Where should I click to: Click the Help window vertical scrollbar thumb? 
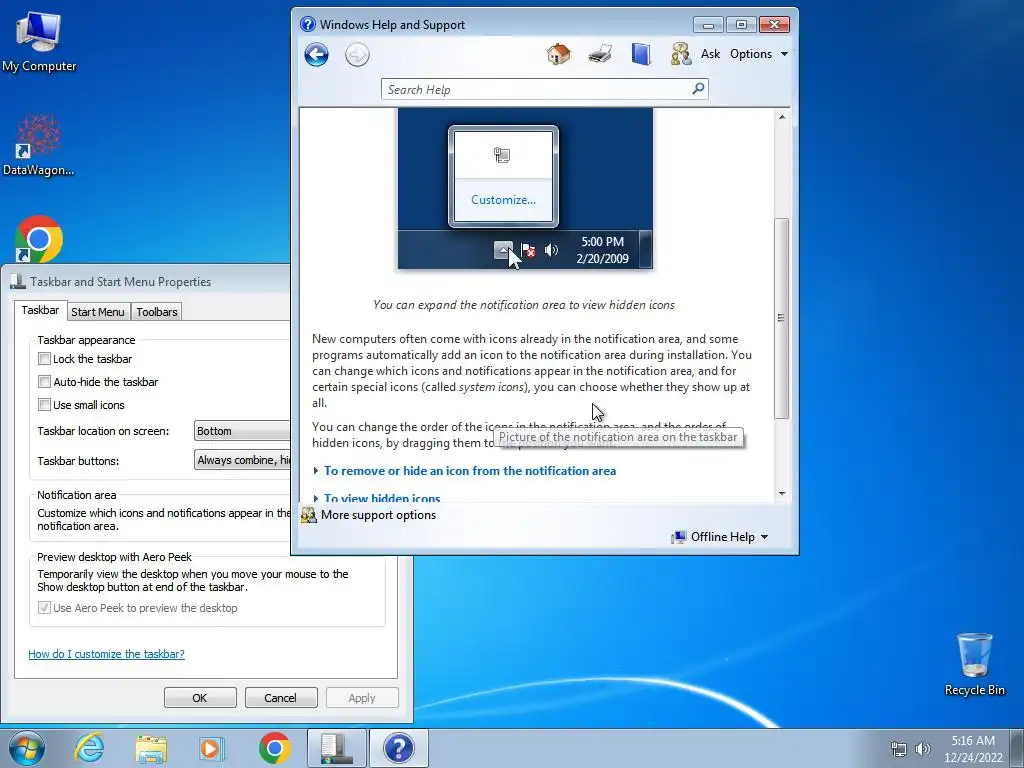(782, 318)
